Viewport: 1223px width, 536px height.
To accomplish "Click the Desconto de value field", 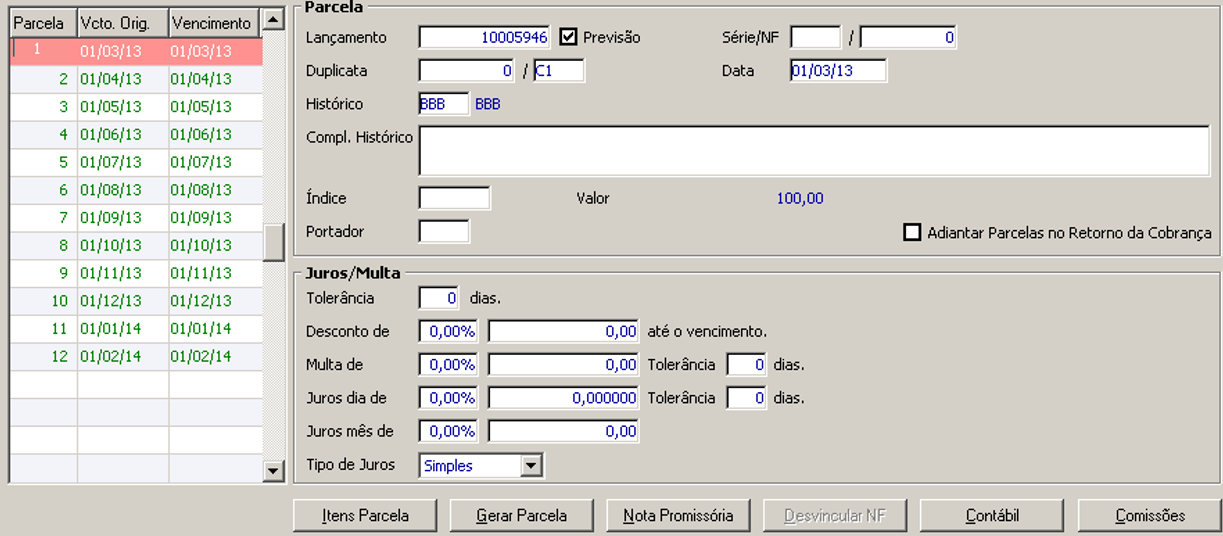I will [563, 331].
